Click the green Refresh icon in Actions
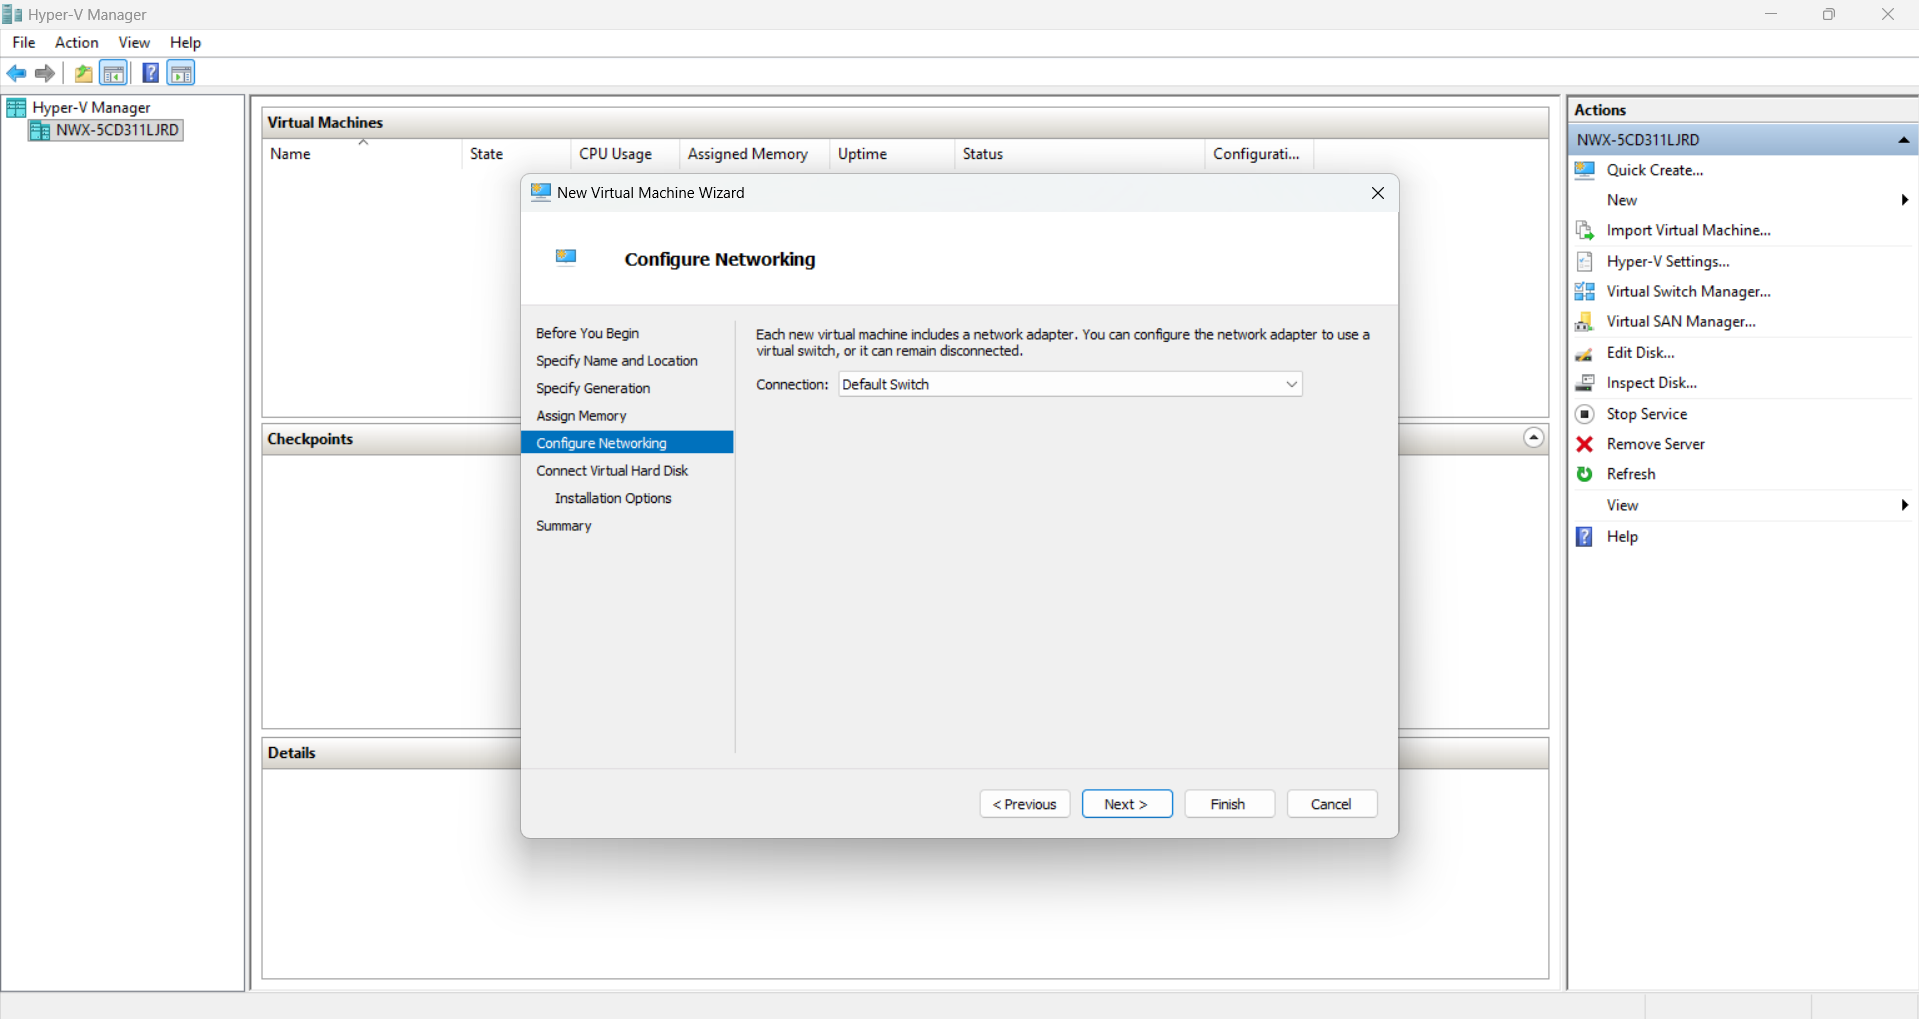 pos(1585,474)
